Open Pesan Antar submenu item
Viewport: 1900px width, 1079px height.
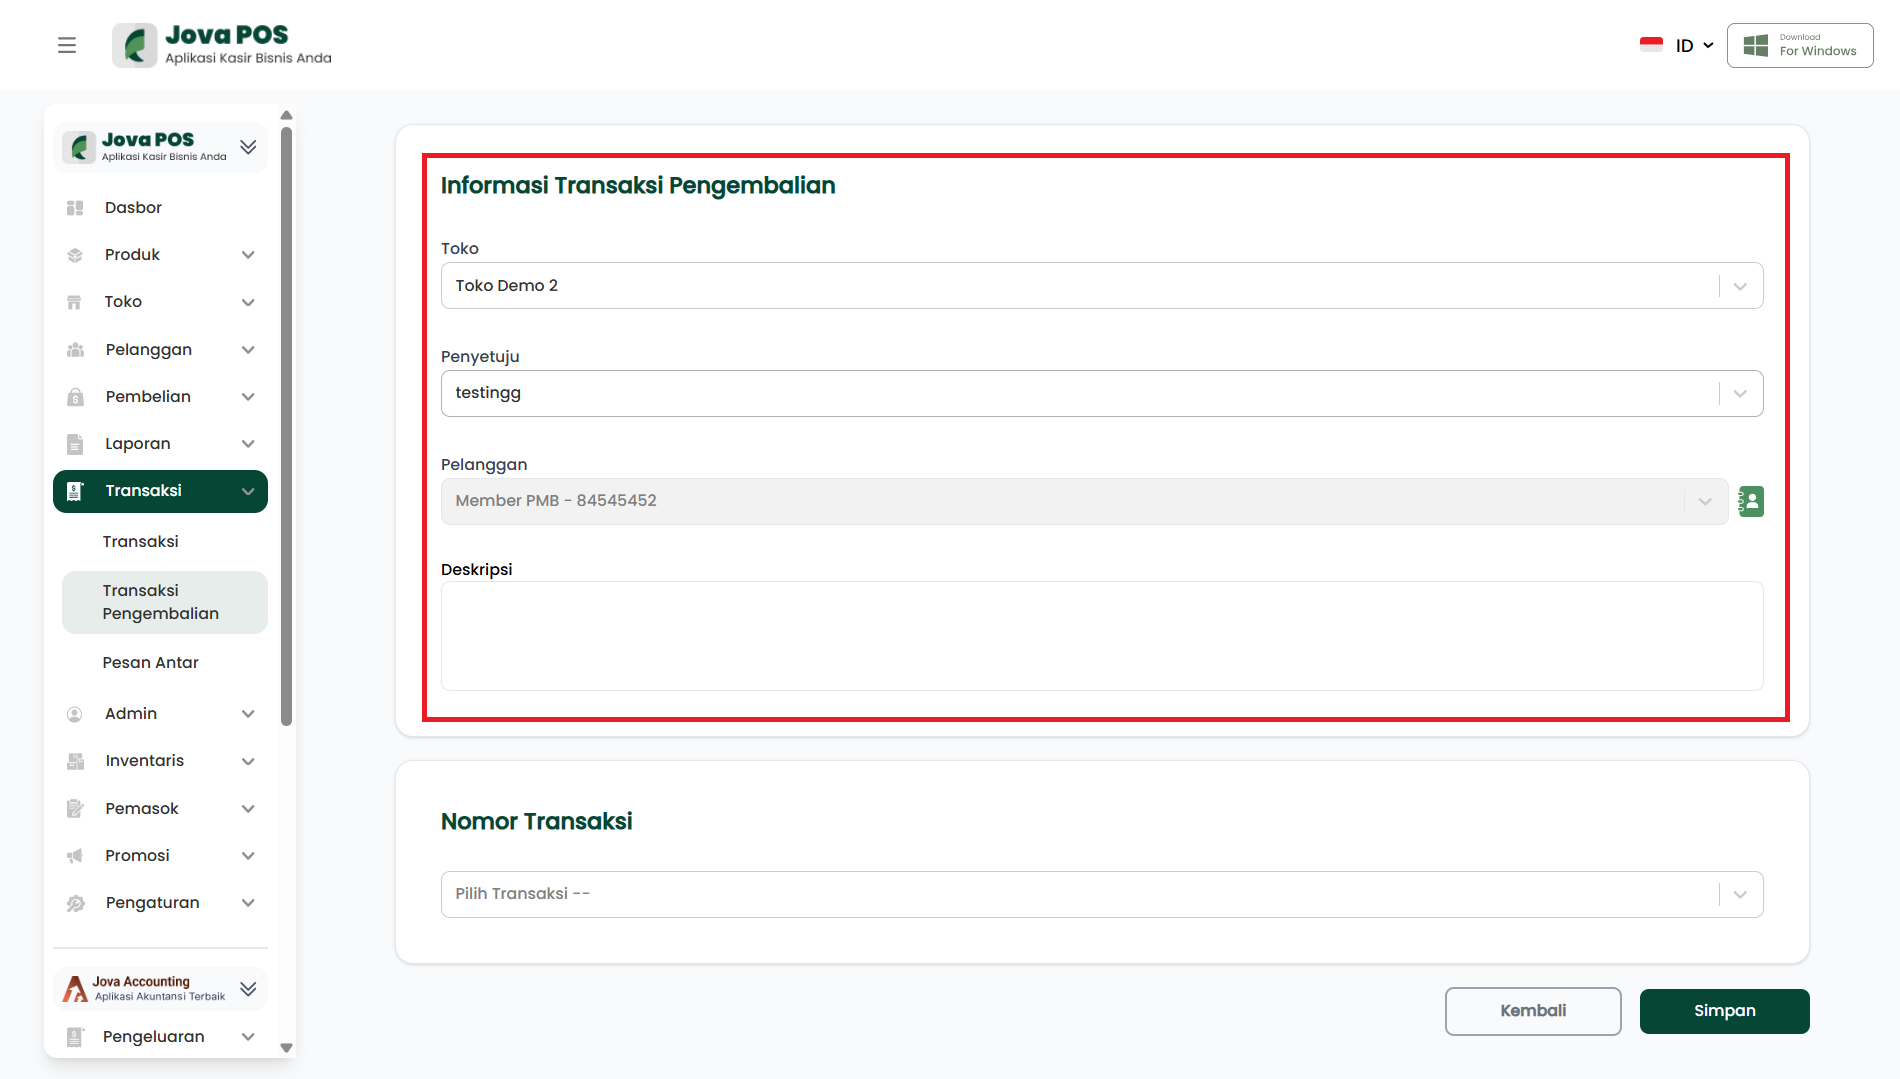point(150,663)
